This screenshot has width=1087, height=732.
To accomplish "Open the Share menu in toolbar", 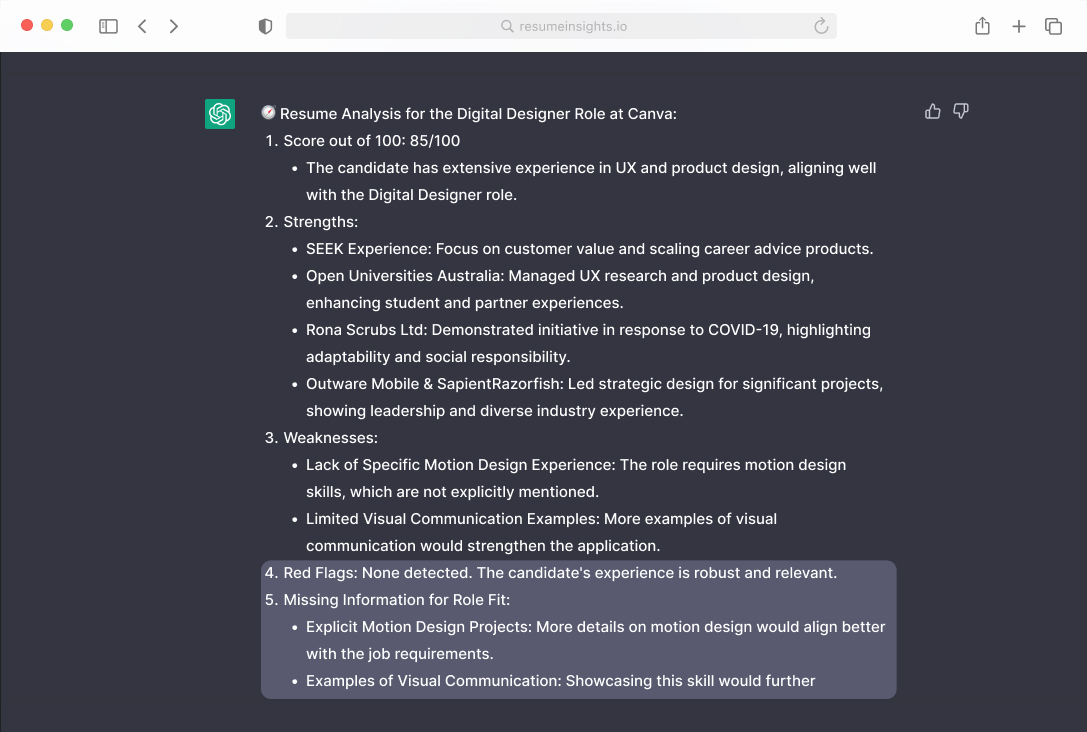I will point(982,27).
